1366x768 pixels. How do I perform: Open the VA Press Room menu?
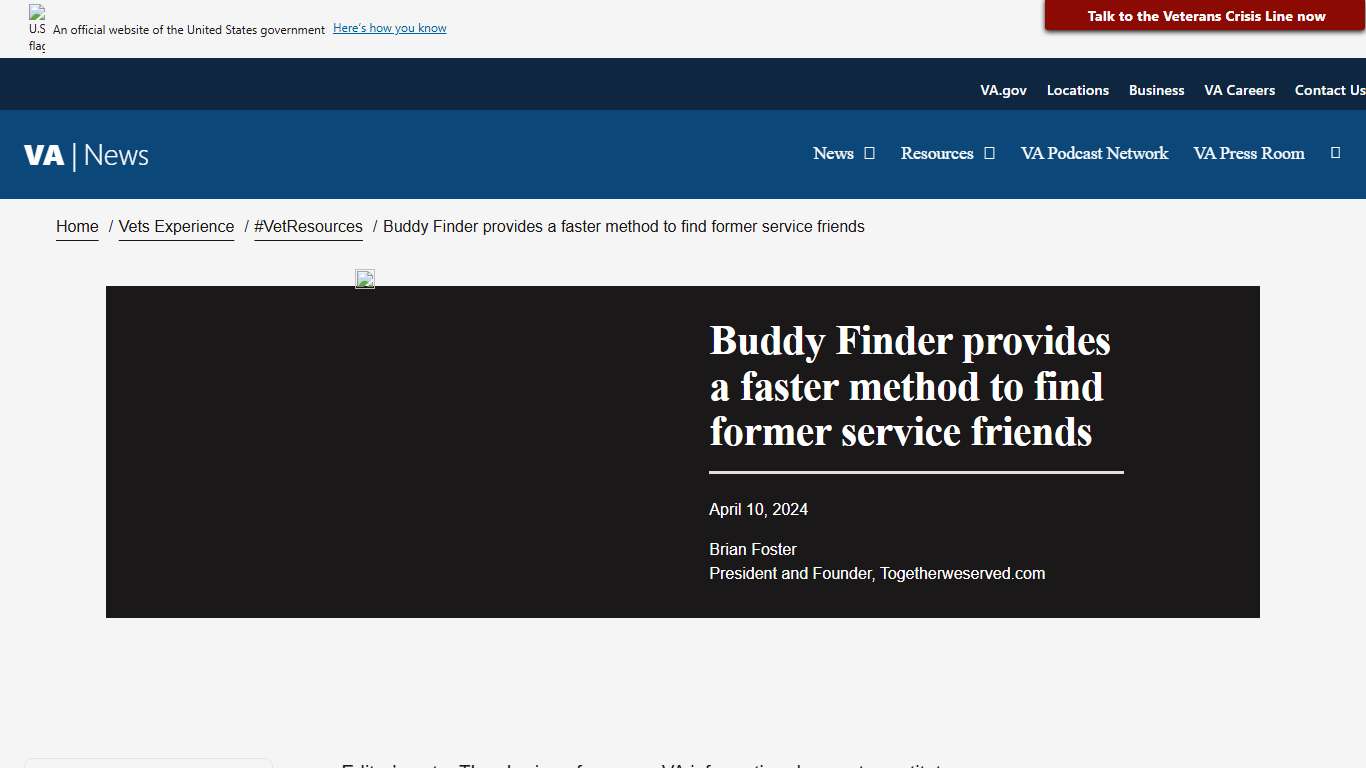(x=1248, y=153)
